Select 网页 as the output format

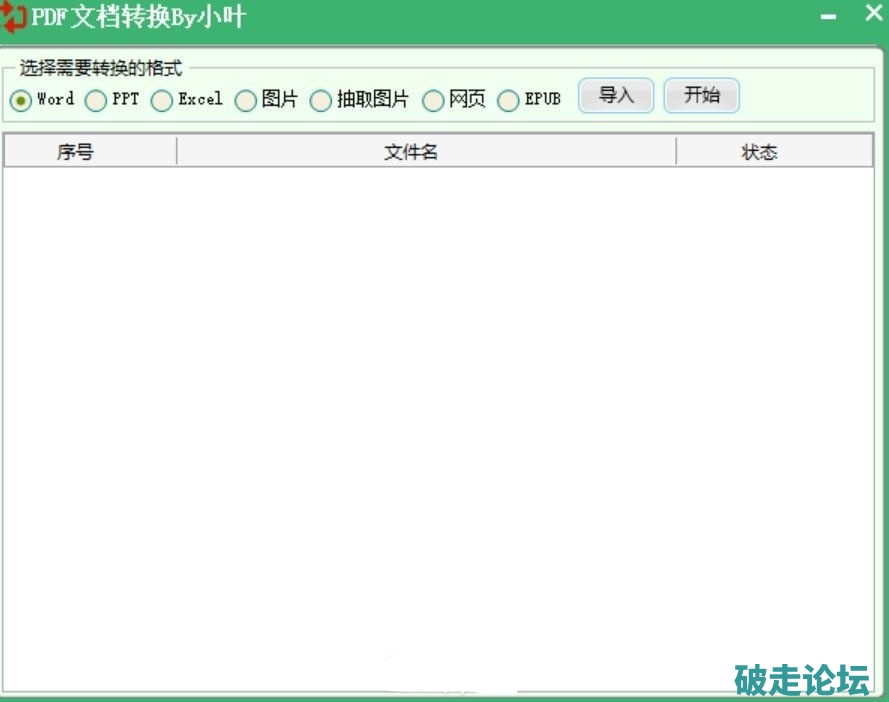(x=433, y=101)
